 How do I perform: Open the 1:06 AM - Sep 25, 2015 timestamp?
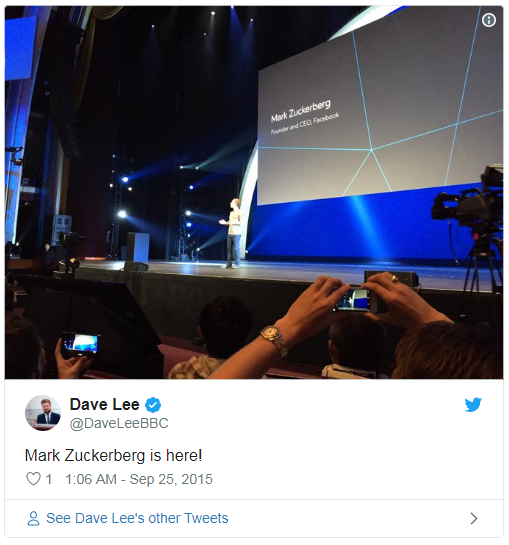point(139,479)
